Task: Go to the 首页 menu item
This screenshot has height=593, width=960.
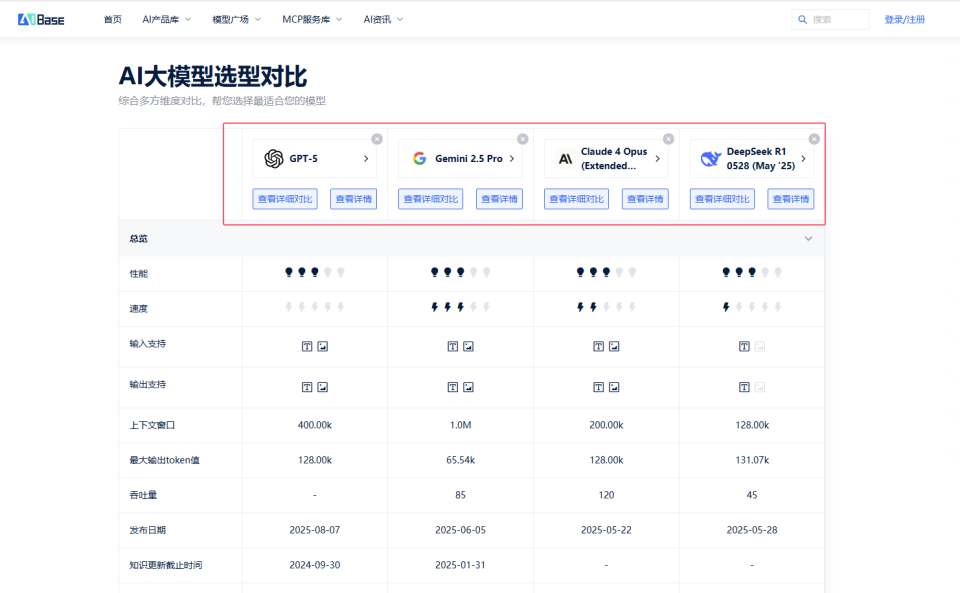Action: coord(110,18)
